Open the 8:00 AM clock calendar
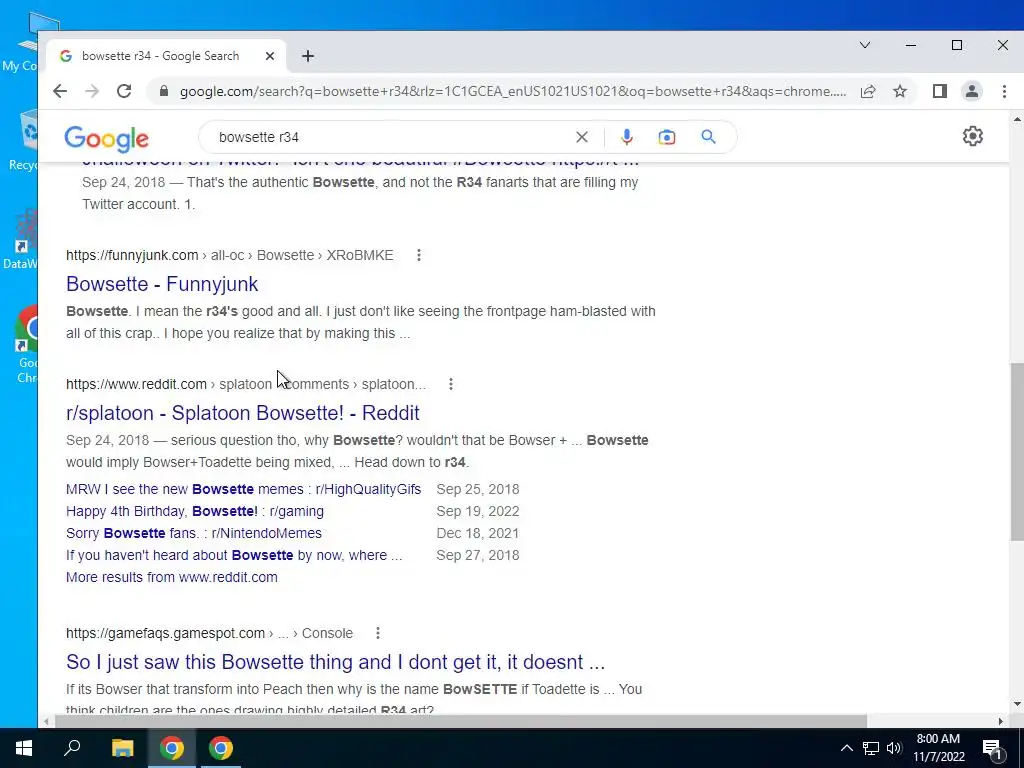Viewport: 1024px width, 768px height. tap(938, 748)
